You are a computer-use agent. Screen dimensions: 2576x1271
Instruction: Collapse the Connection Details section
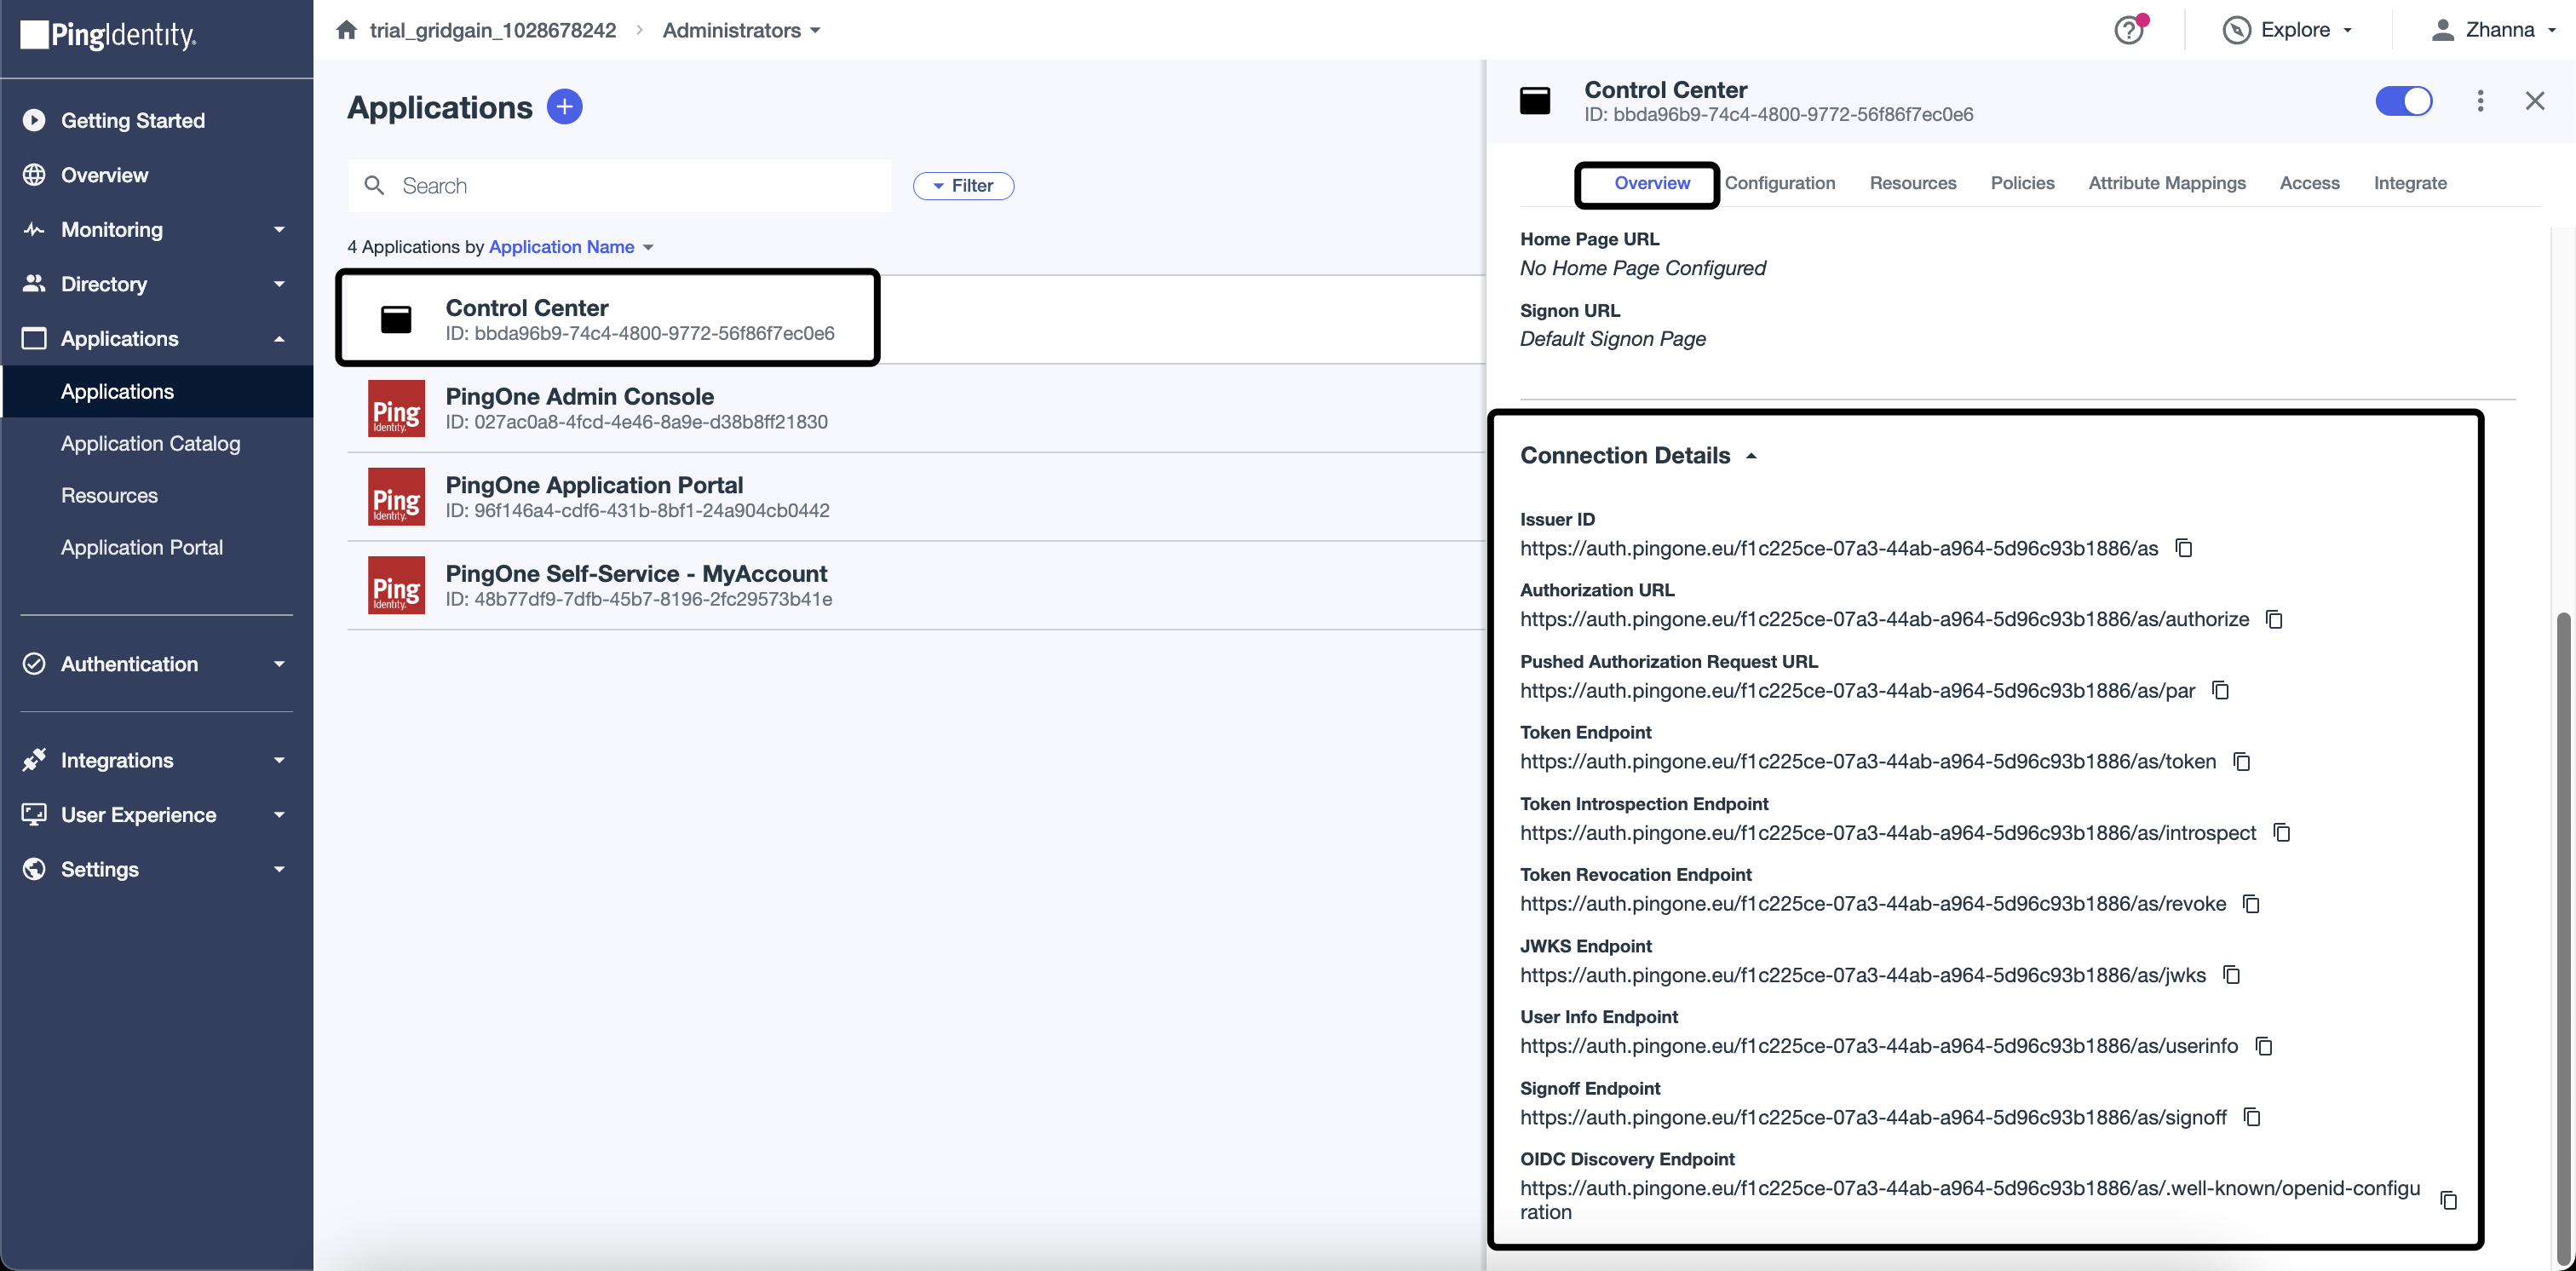point(1751,456)
